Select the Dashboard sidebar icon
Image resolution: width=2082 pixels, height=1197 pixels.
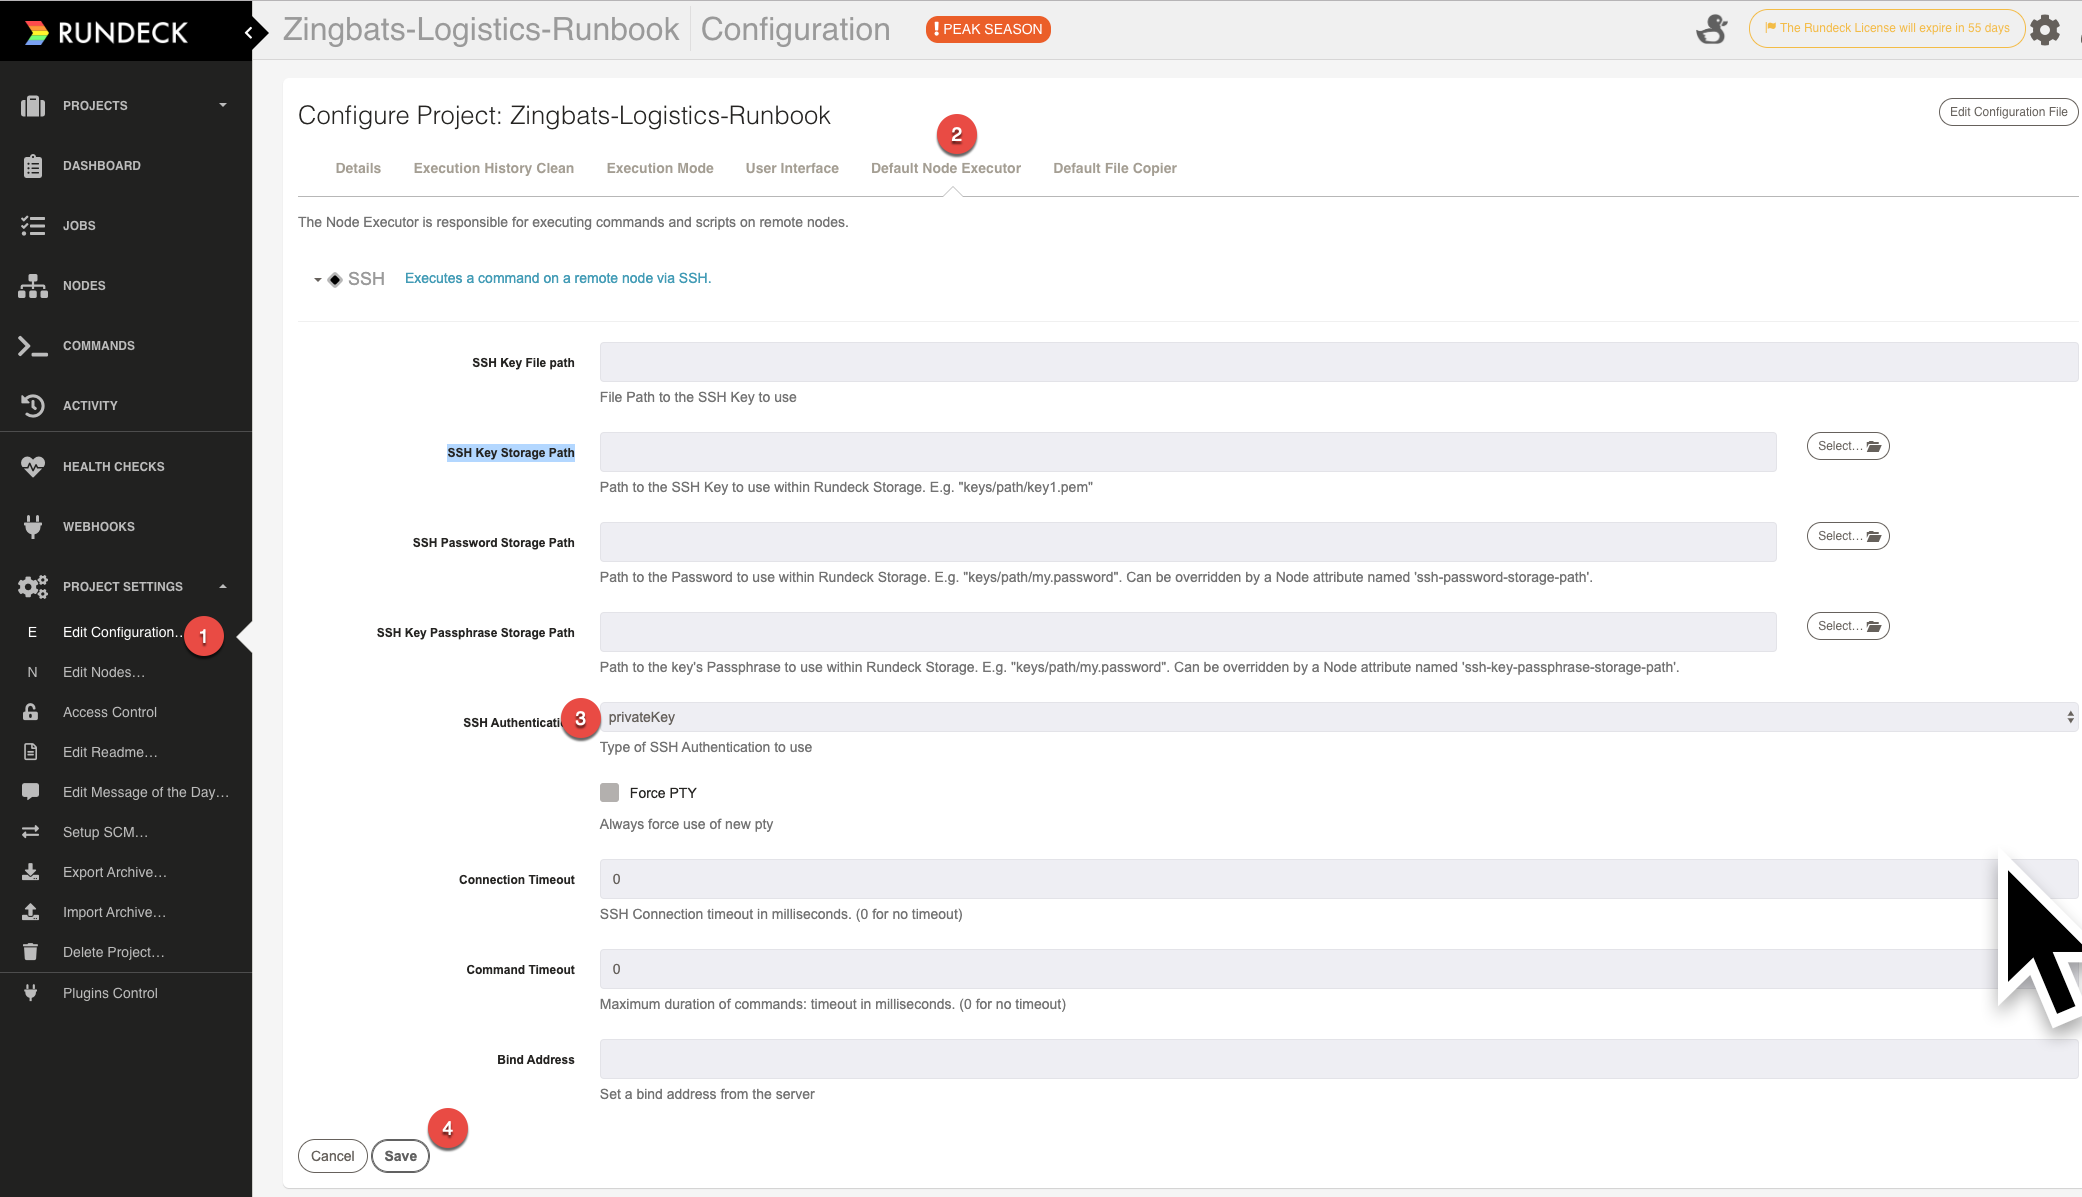(x=33, y=165)
